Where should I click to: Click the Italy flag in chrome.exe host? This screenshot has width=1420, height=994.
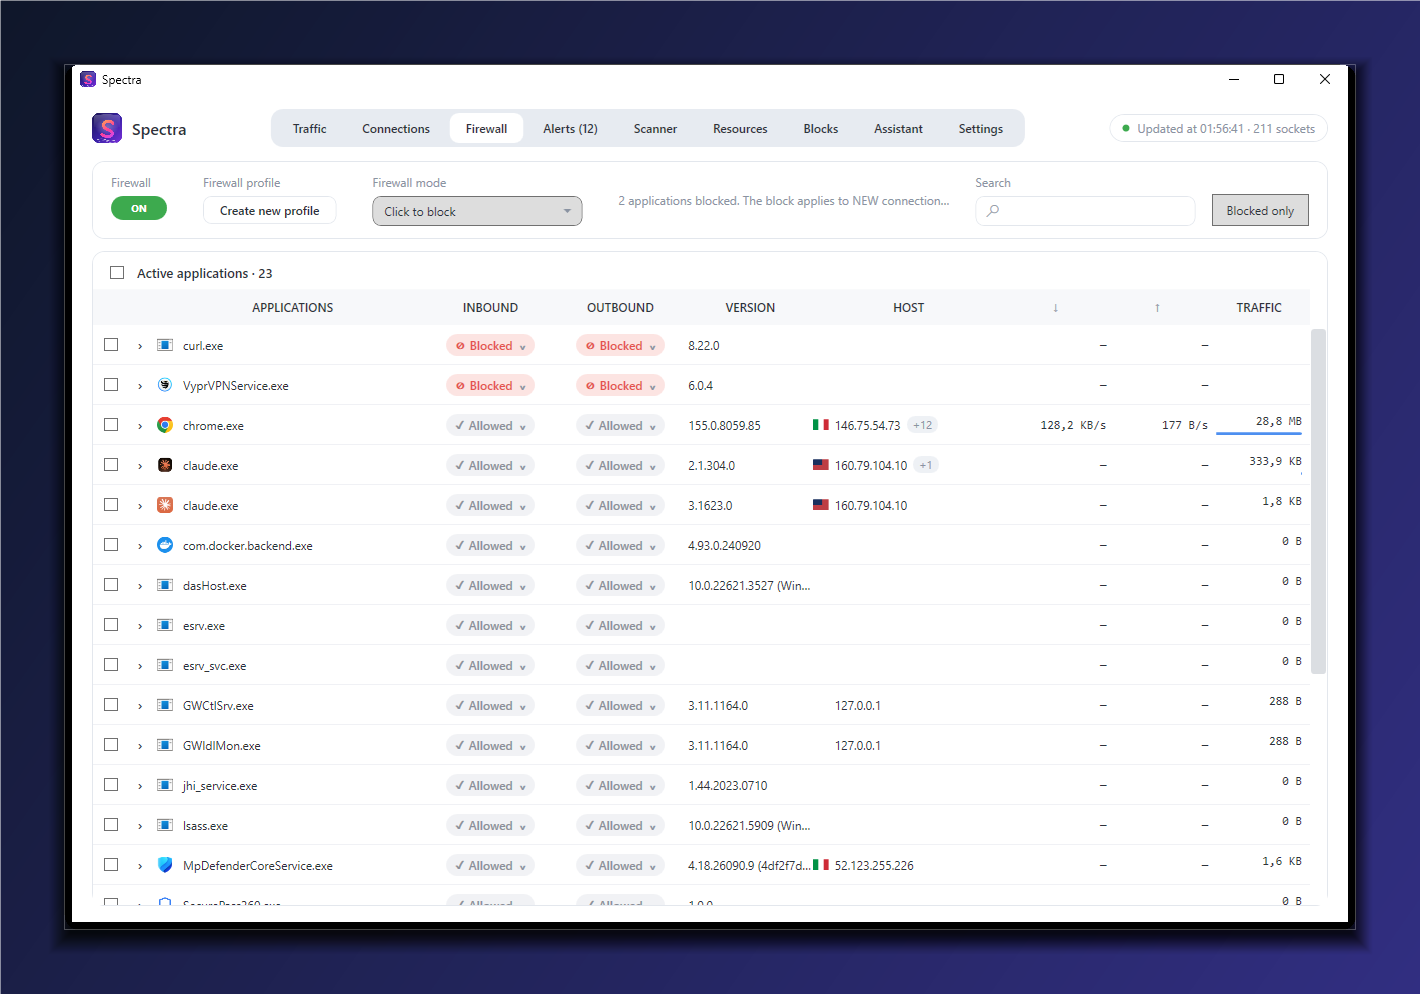click(821, 425)
